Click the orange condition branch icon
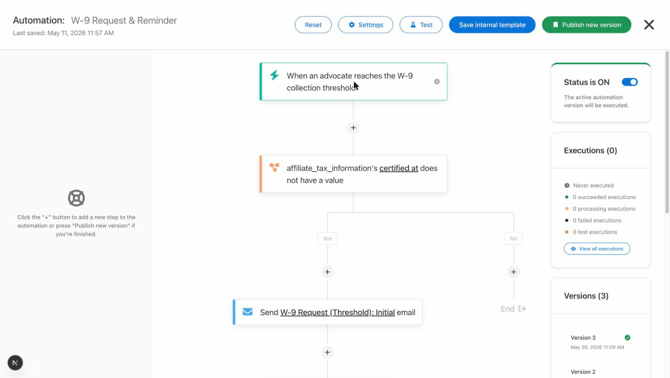 click(x=274, y=167)
